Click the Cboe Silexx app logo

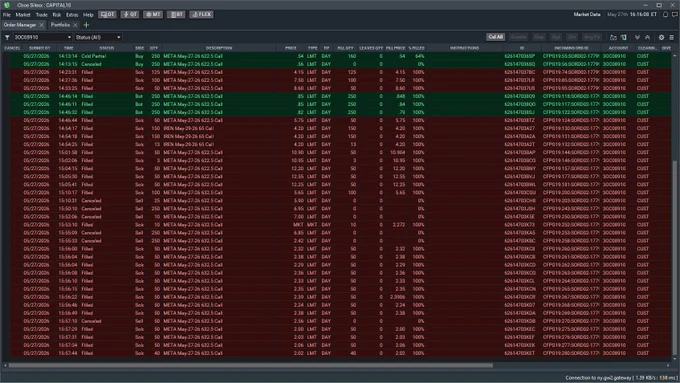pyautogui.click(x=7, y=5)
